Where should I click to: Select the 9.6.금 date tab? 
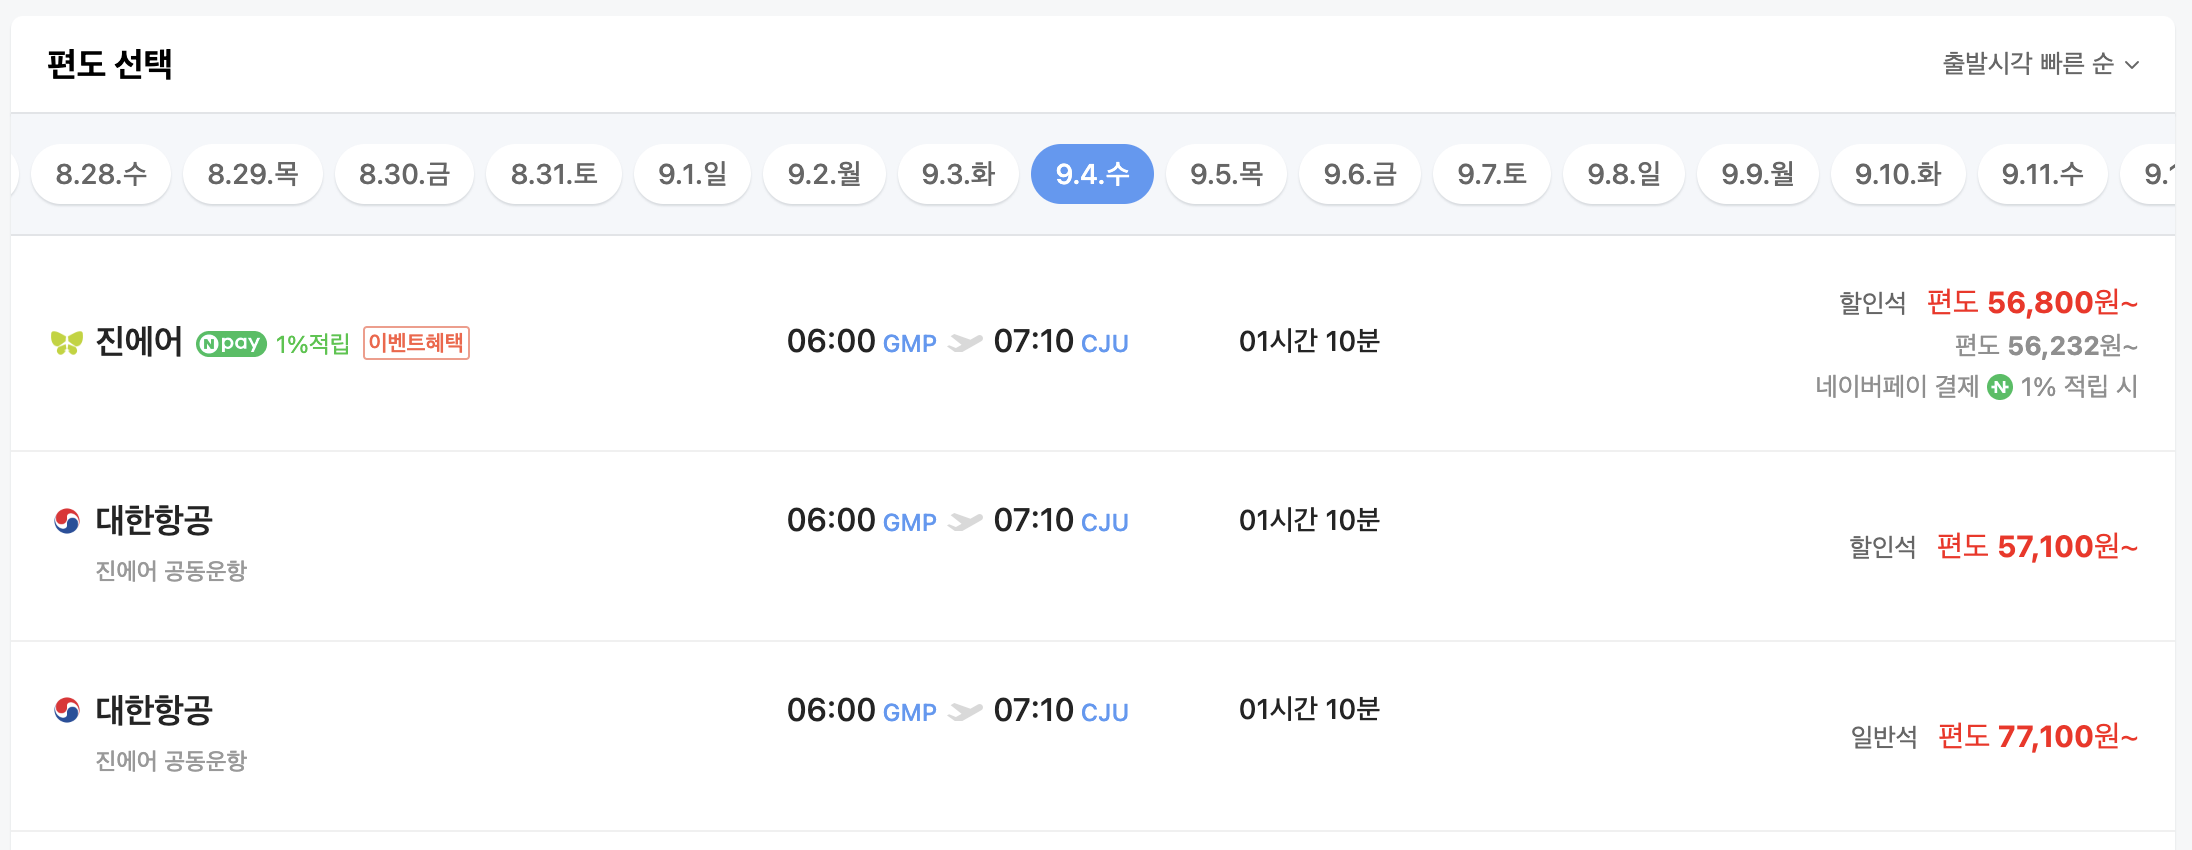[1359, 174]
